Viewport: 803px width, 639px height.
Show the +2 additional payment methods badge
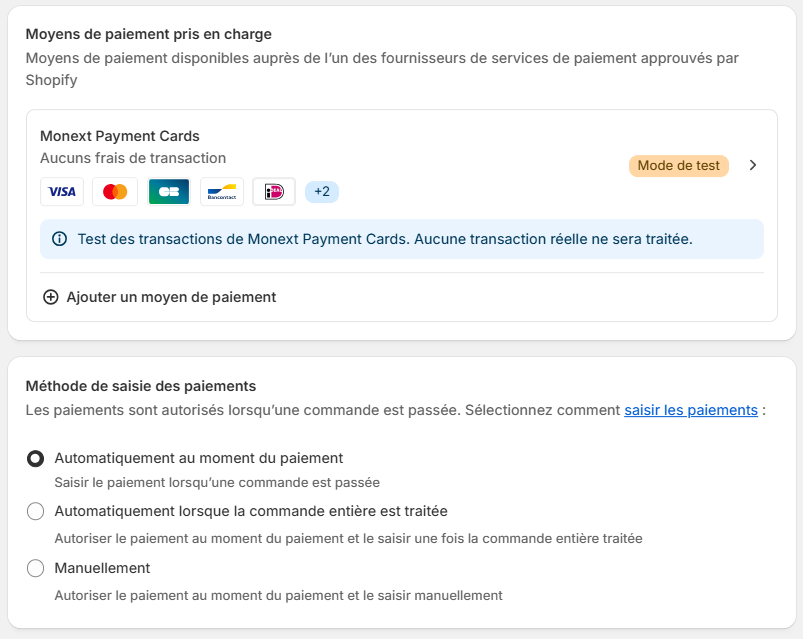click(x=322, y=191)
